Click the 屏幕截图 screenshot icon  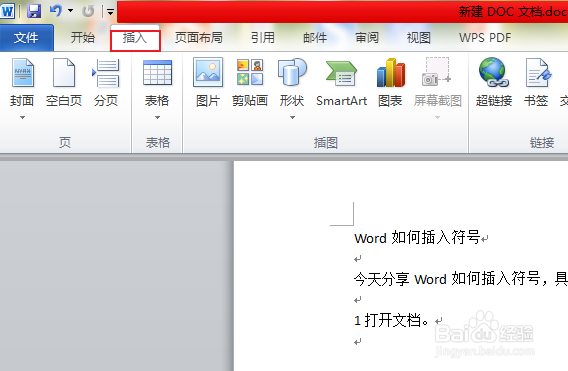(437, 72)
